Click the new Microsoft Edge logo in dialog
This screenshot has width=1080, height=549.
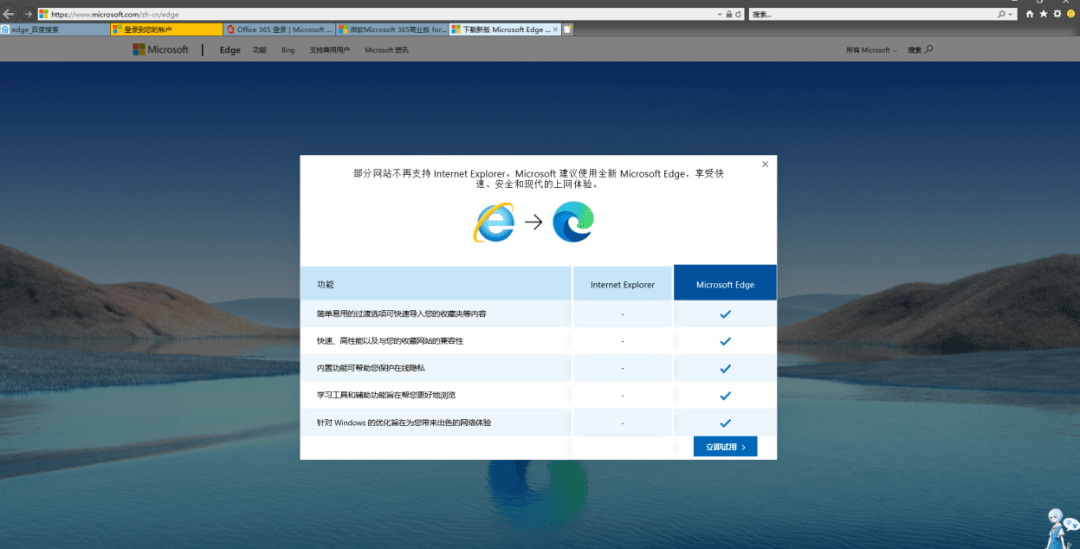point(573,222)
